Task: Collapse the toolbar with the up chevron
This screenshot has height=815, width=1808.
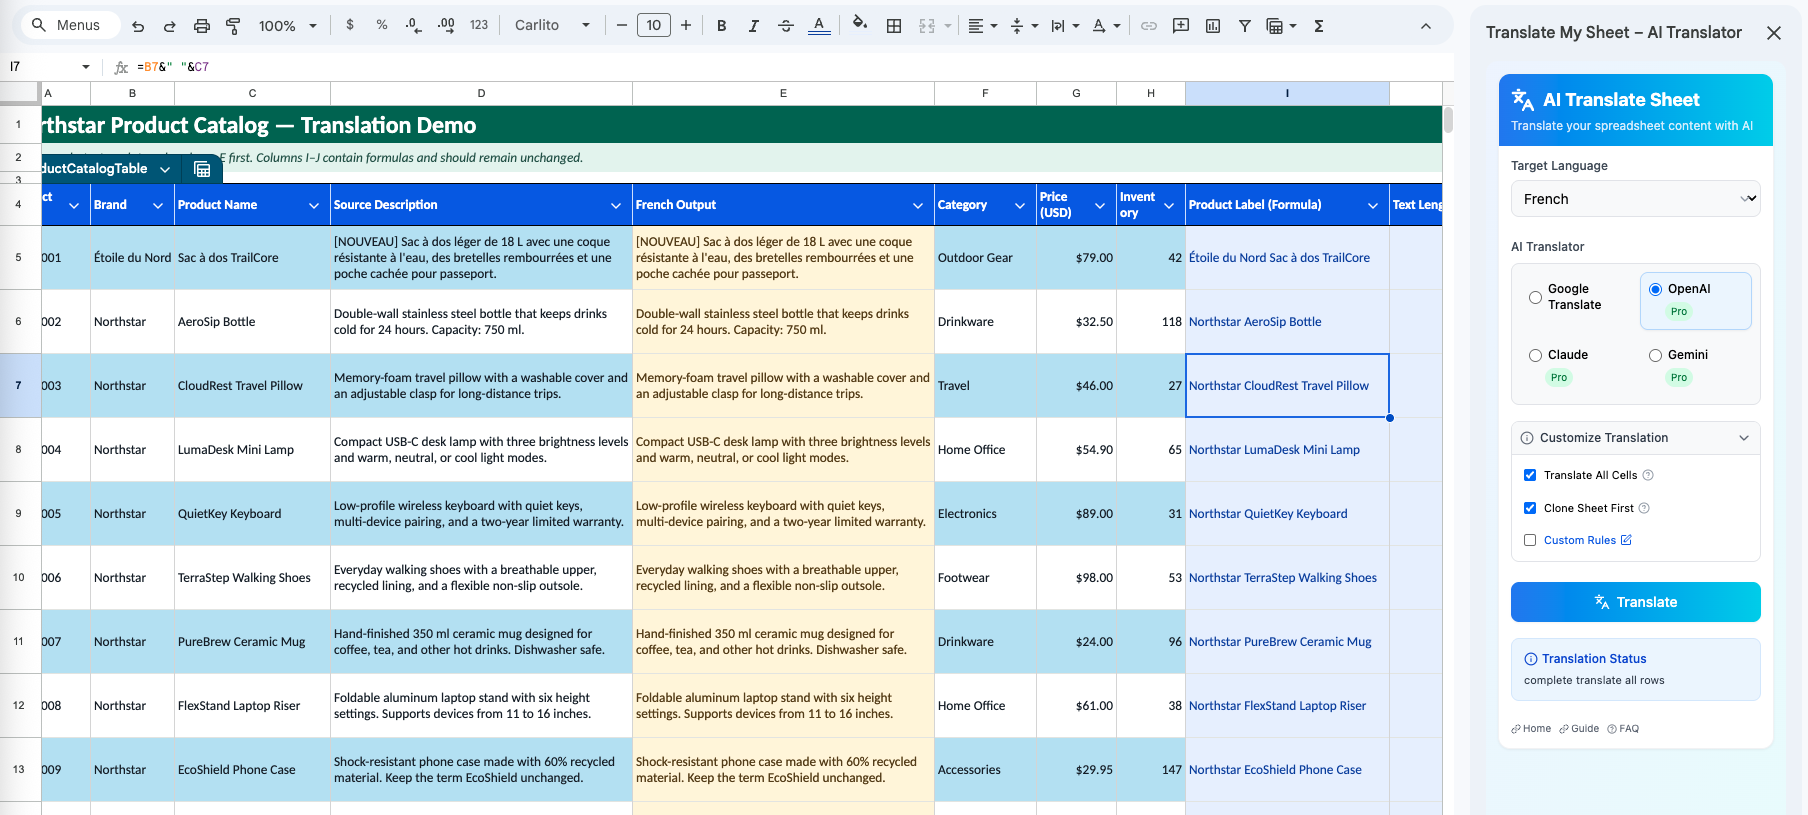Action: 1426,26
